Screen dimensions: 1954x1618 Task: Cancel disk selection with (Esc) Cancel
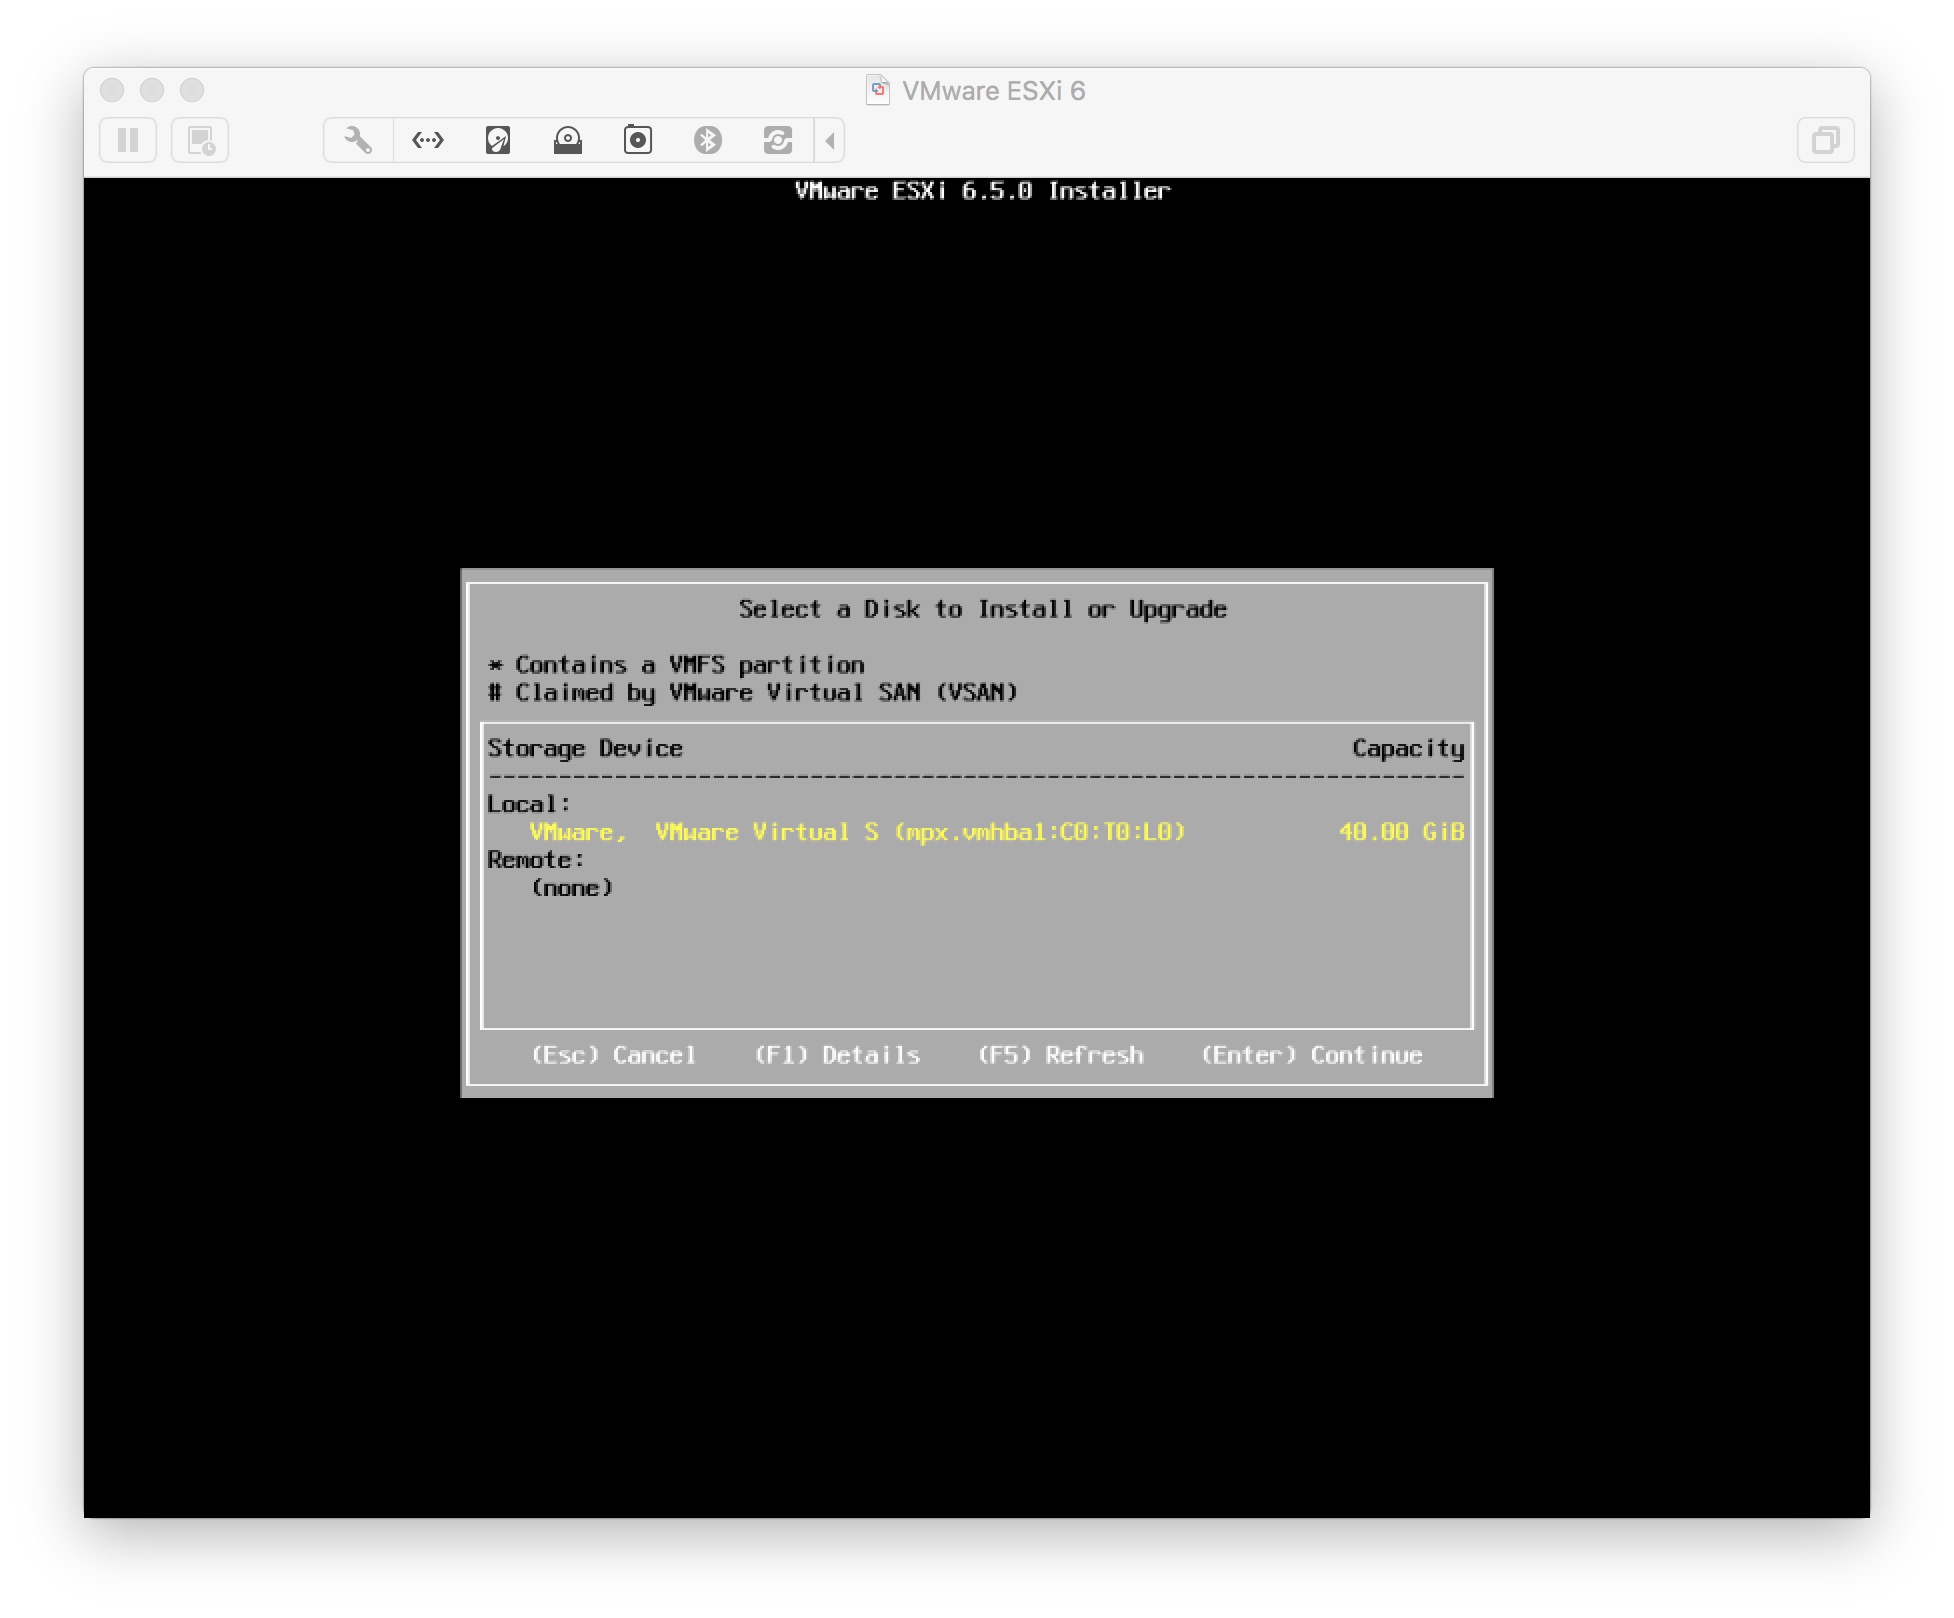click(x=613, y=1054)
